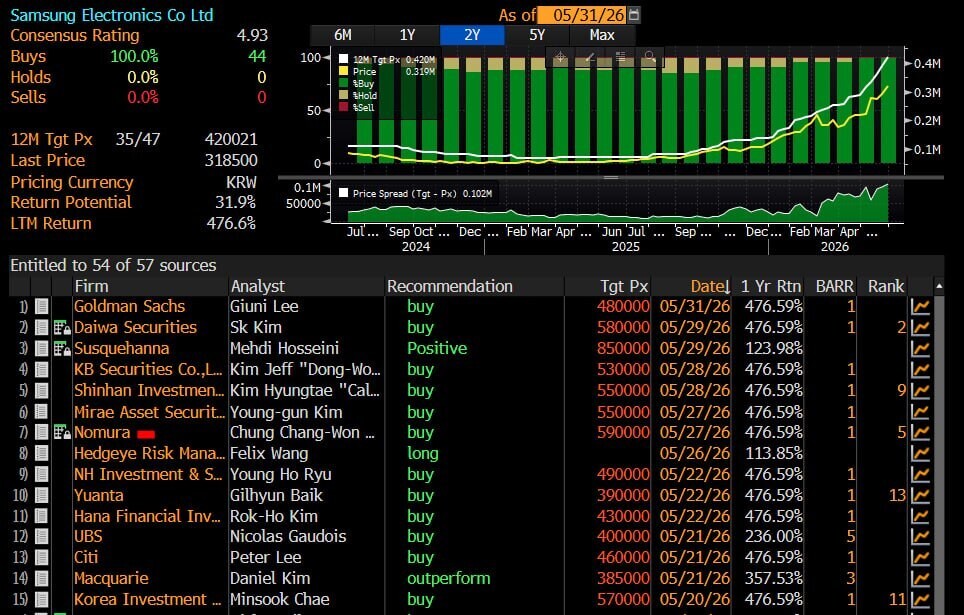Screen dimensions: 964x615
Task: Click the red flag marker next to Nomura
Action: point(146,434)
